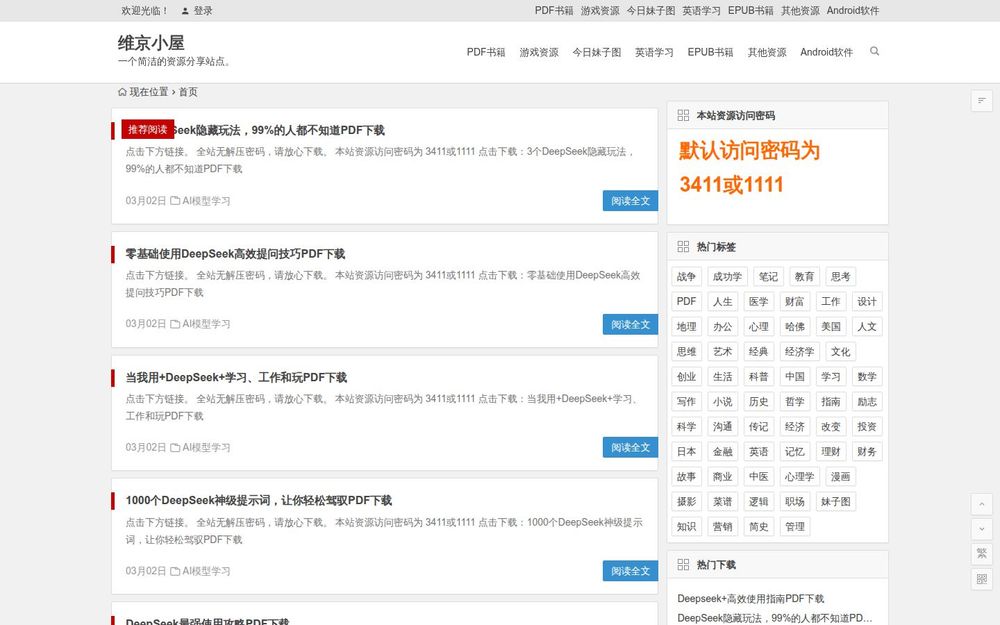1000x625 pixels.
Task: Open post title 1000个DeepSeek神级提示词
Action: tap(258, 501)
